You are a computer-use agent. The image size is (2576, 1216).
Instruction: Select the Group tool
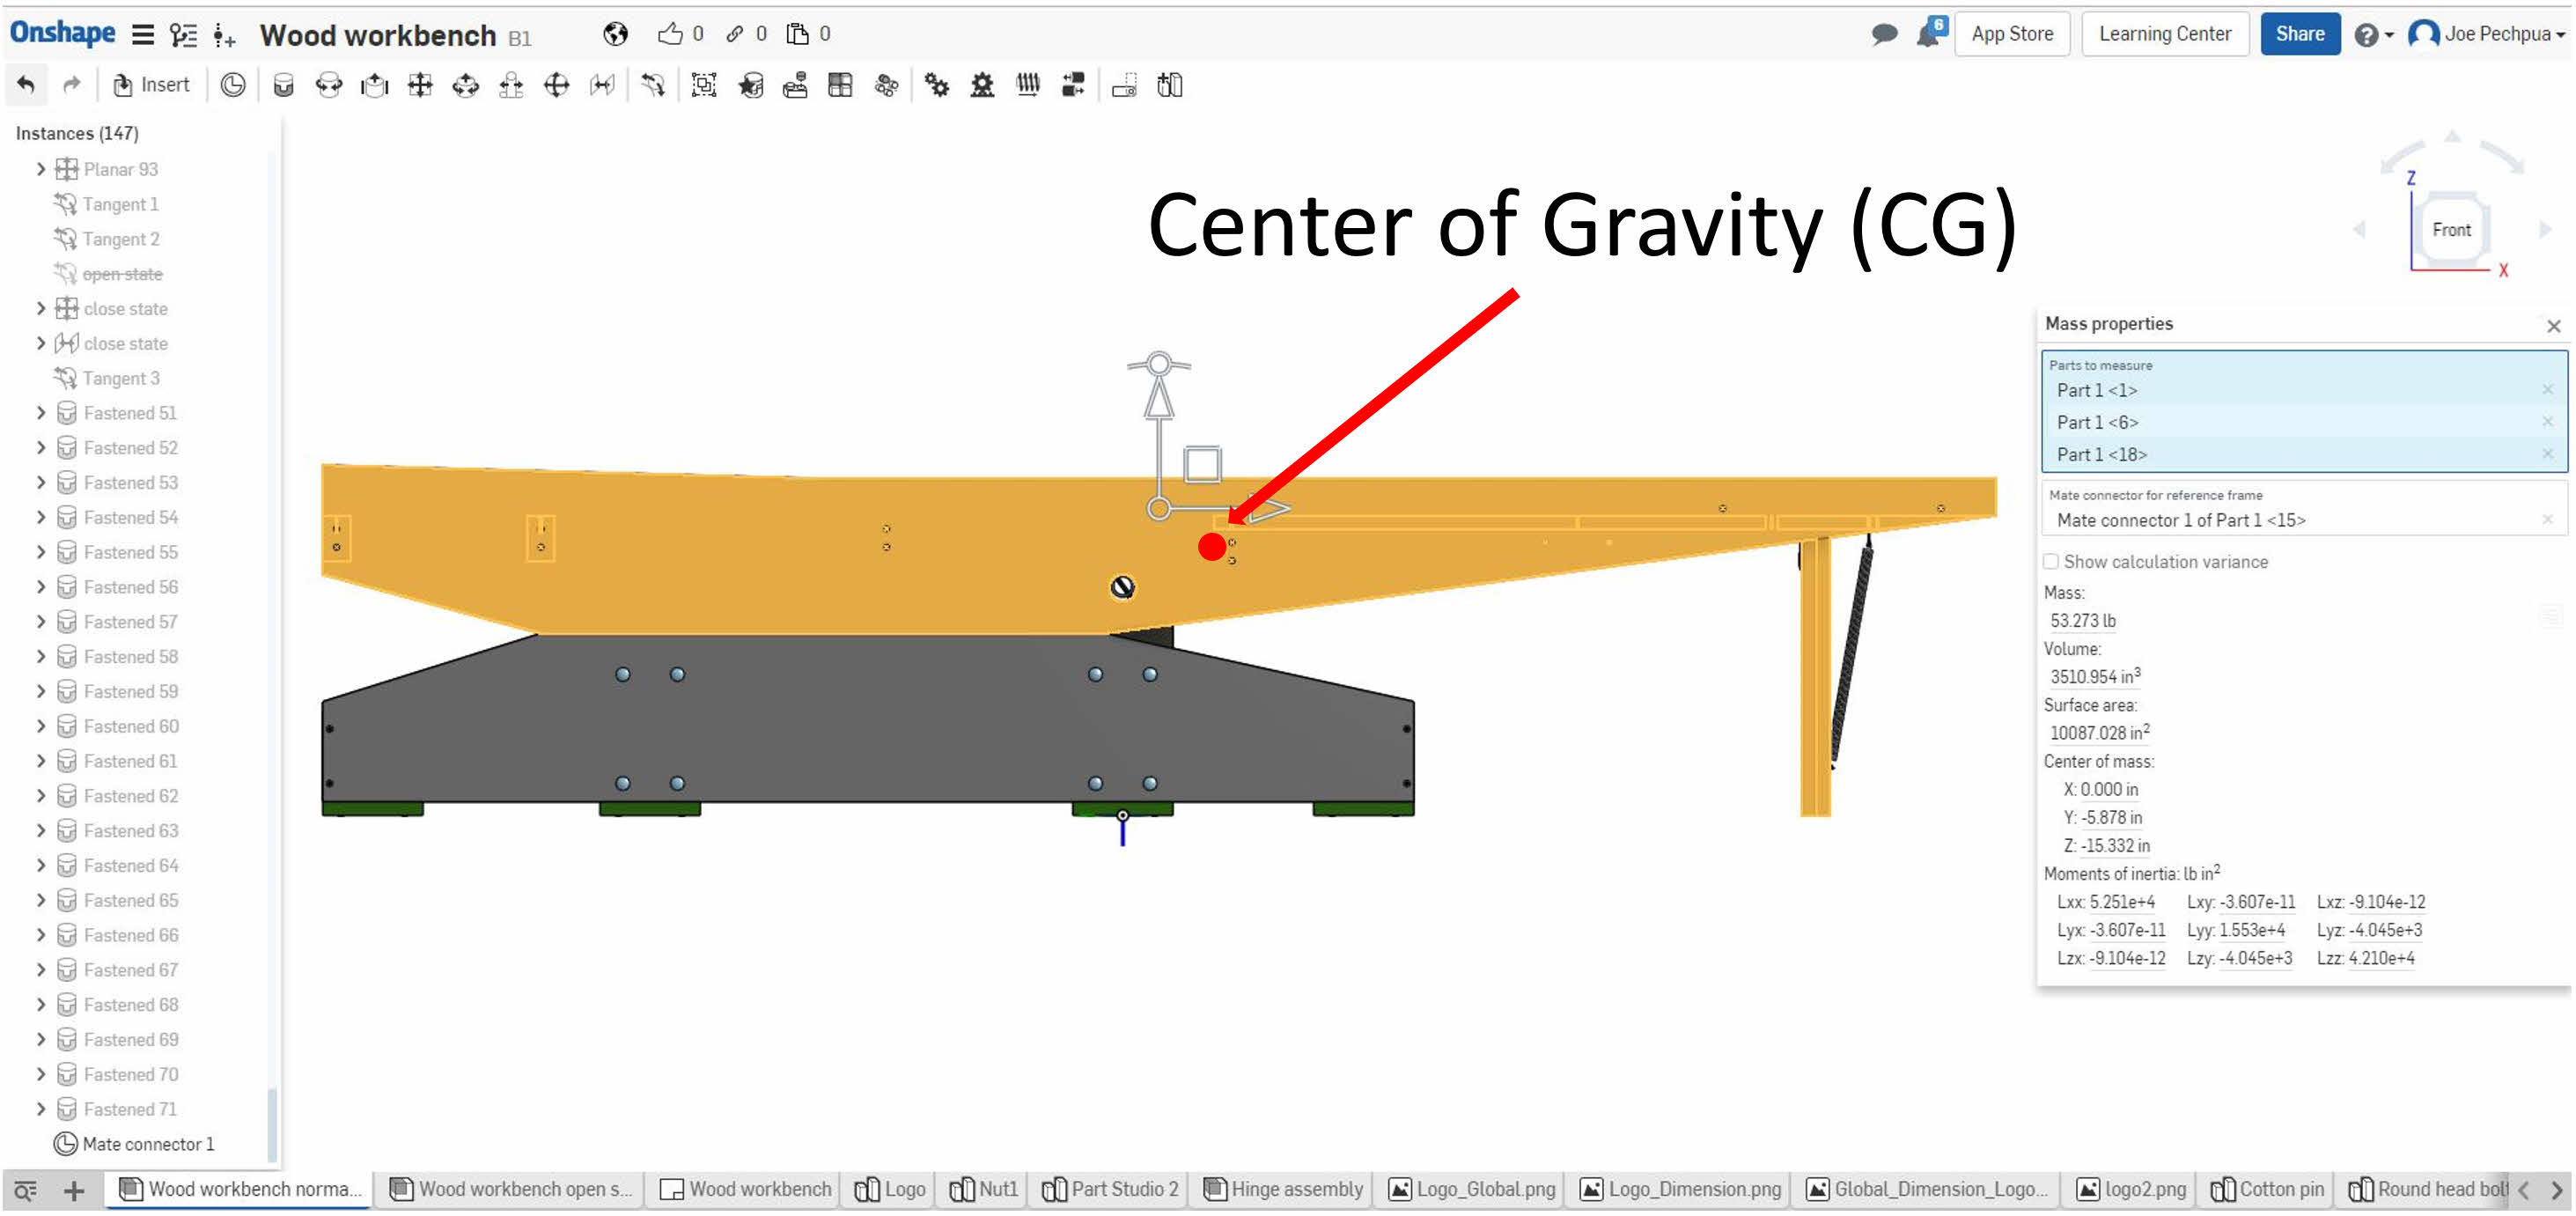704,85
